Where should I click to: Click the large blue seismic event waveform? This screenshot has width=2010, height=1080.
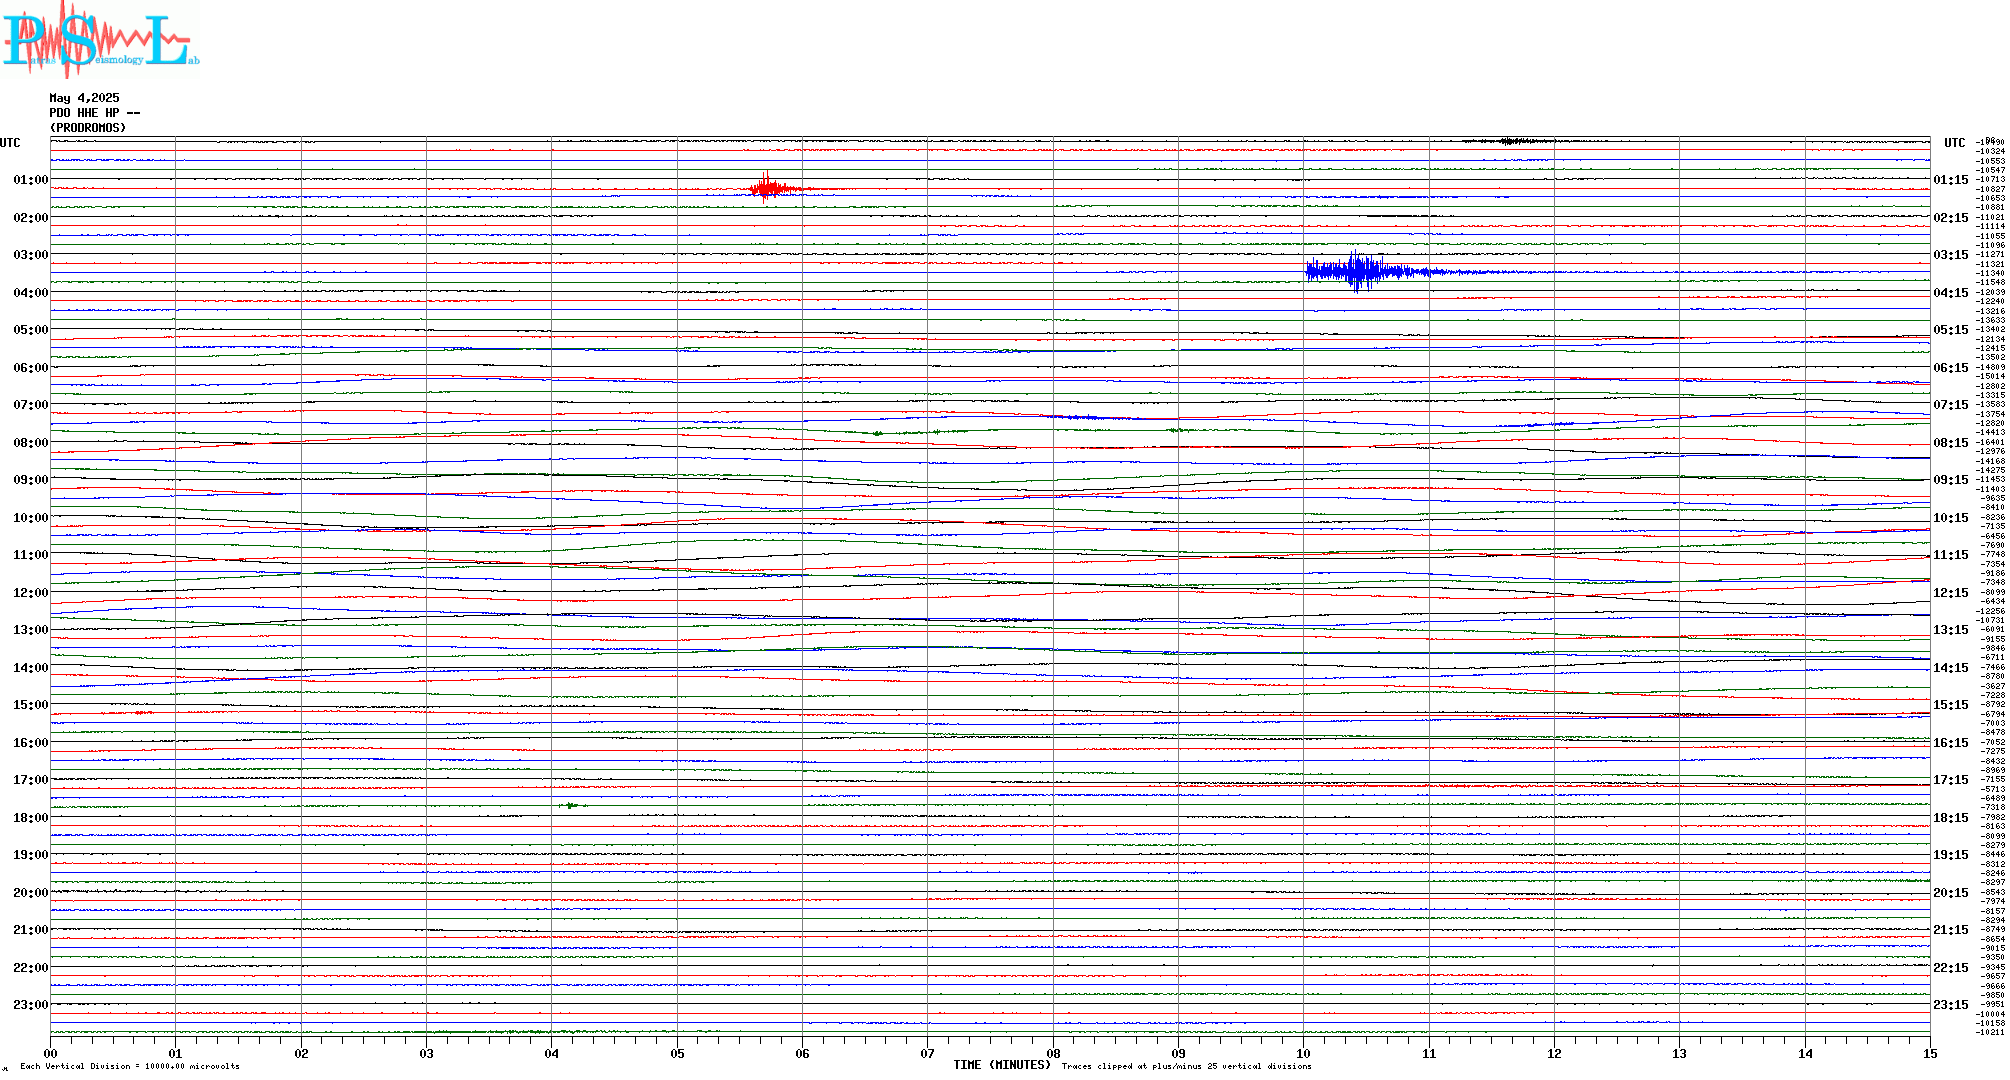point(1355,271)
